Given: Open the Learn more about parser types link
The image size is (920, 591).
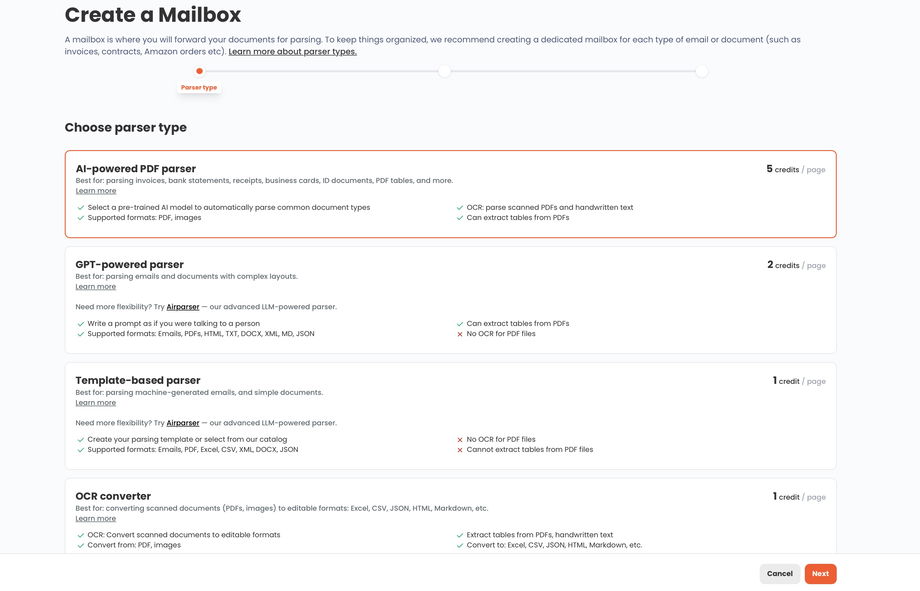Looking at the screenshot, I should [292, 52].
